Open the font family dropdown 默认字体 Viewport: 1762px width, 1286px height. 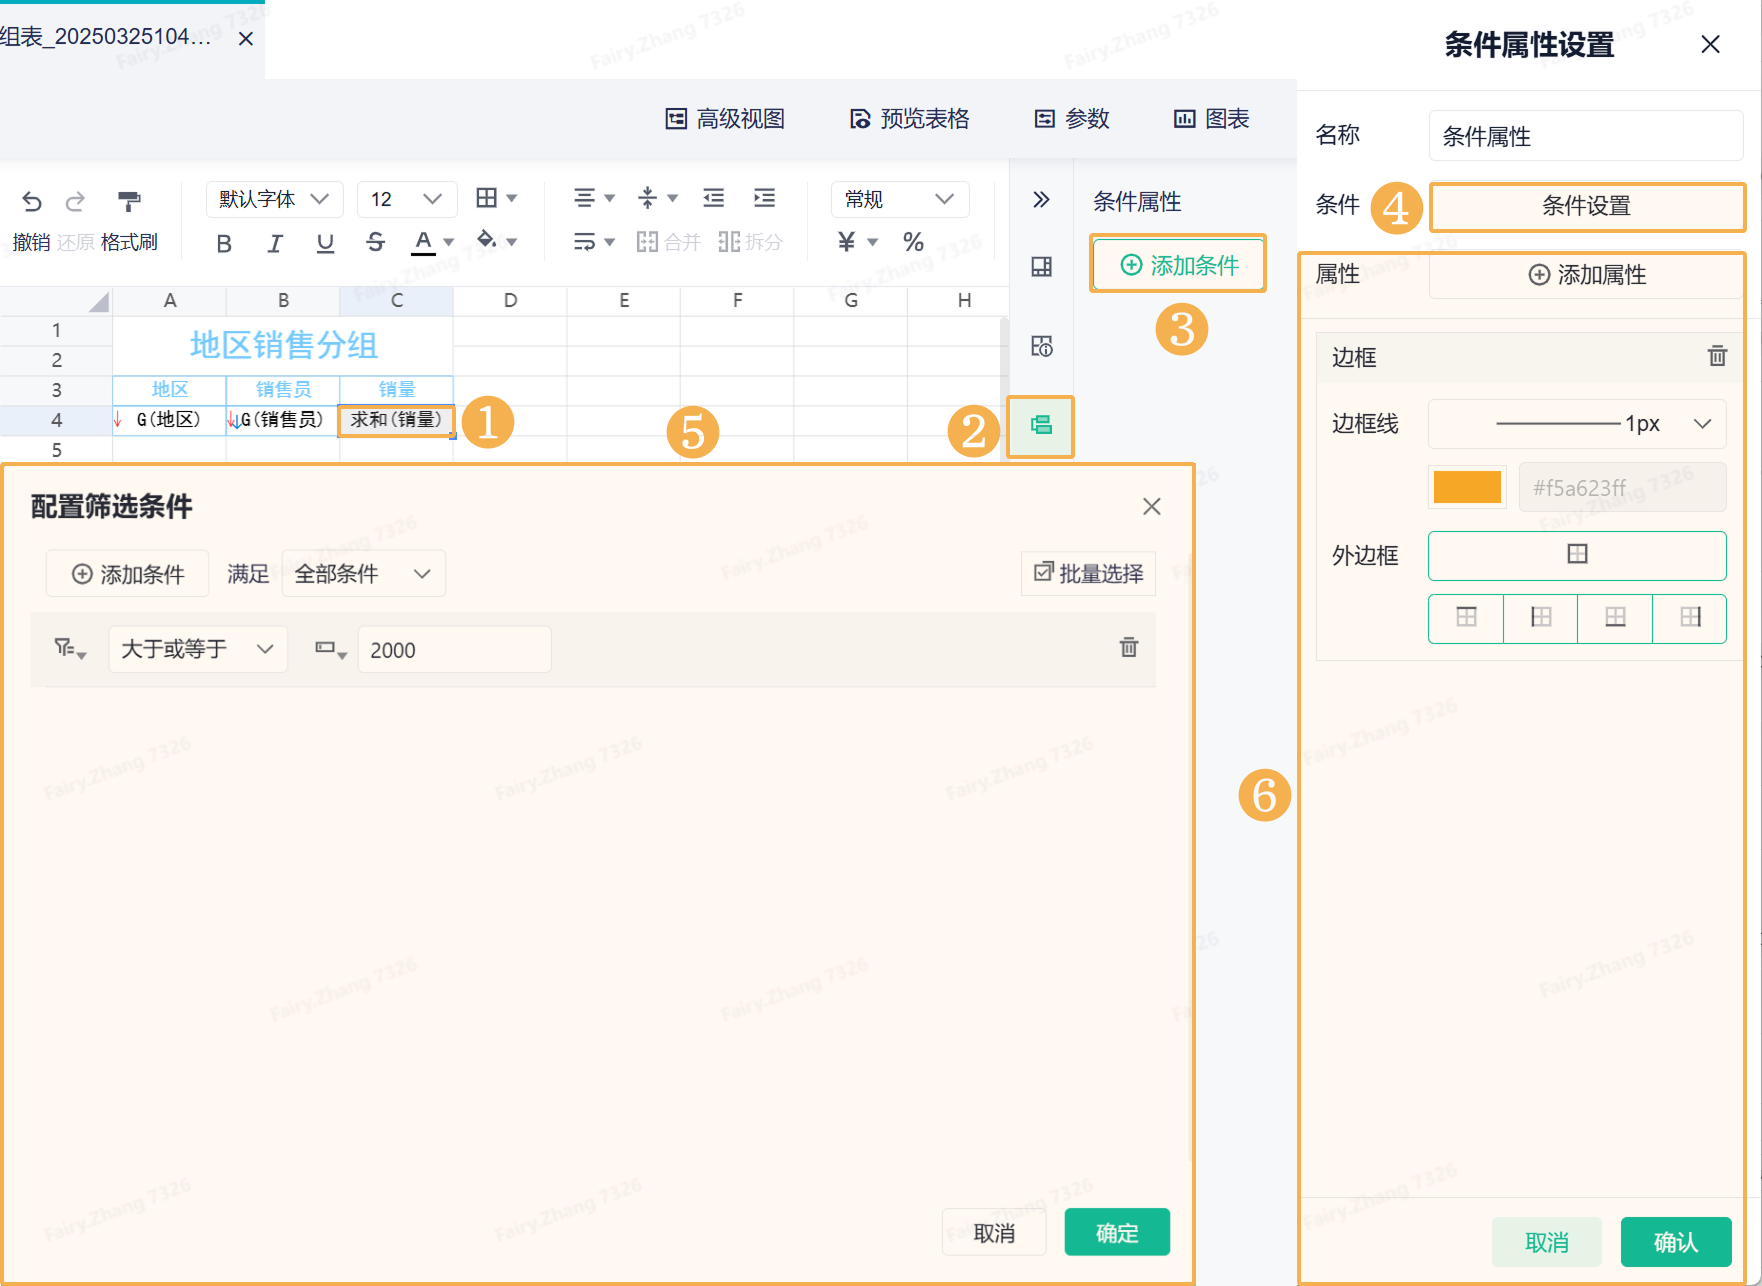[275, 199]
